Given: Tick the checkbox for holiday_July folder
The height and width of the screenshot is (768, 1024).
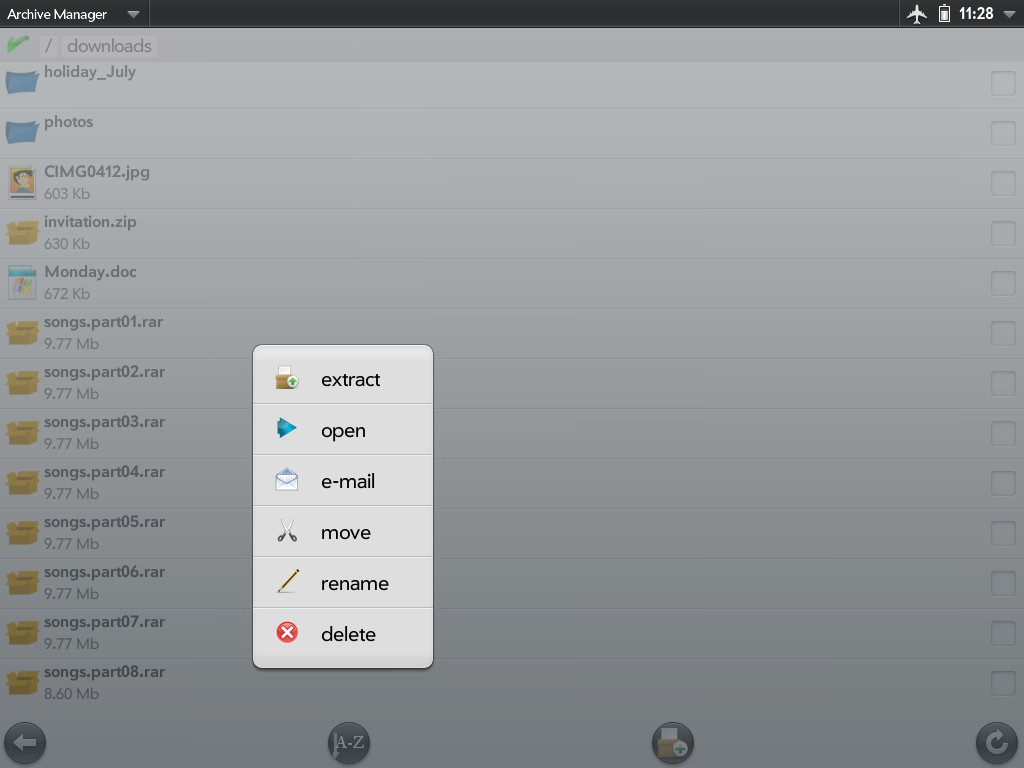Looking at the screenshot, I should tap(1003, 84).
